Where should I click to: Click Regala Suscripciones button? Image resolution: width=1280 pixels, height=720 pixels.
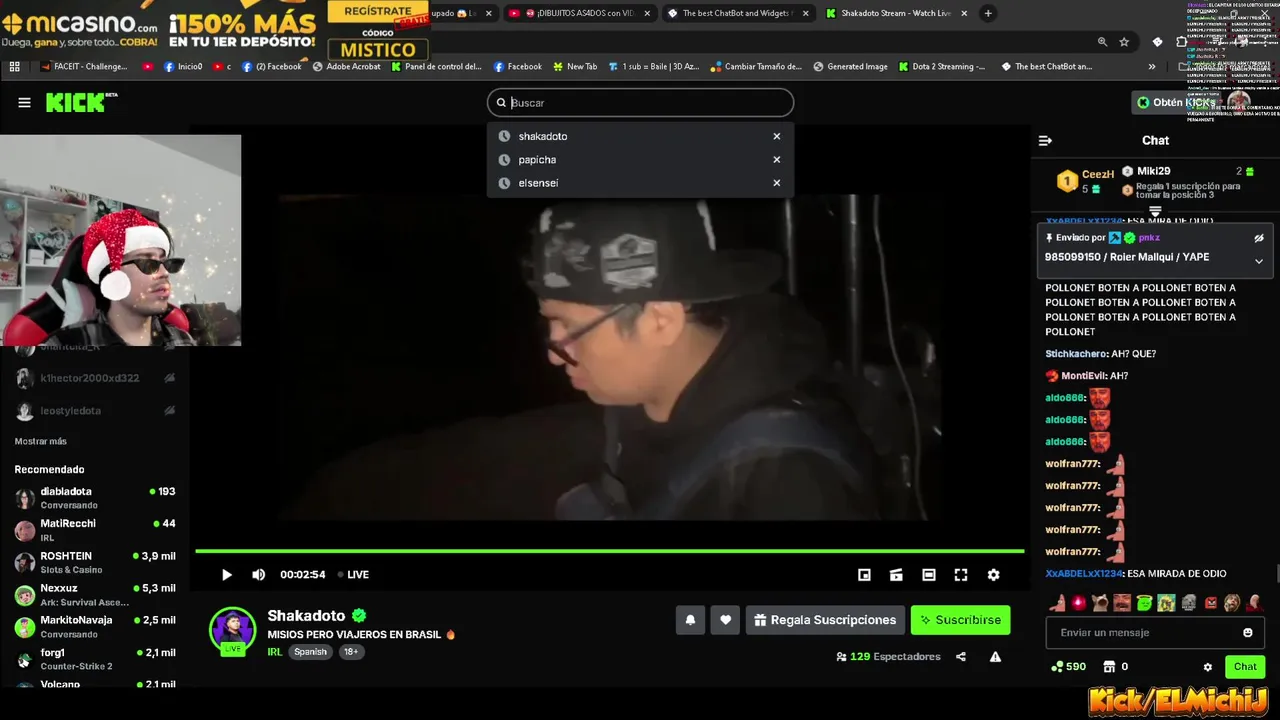pos(825,620)
